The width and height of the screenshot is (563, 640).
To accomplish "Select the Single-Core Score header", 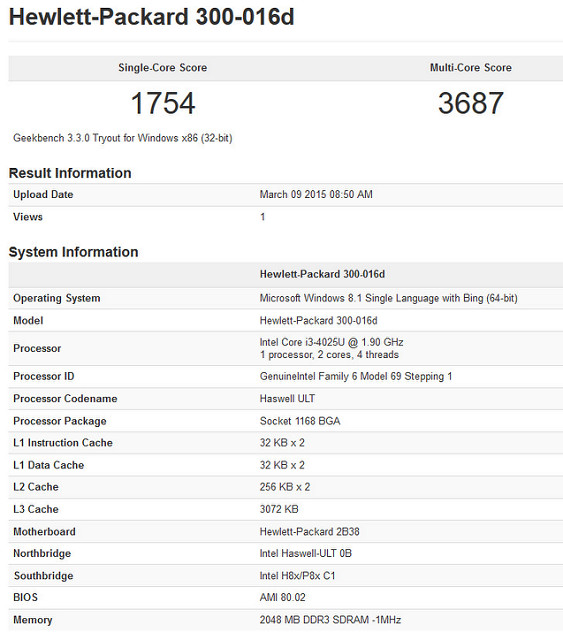I will point(162,68).
